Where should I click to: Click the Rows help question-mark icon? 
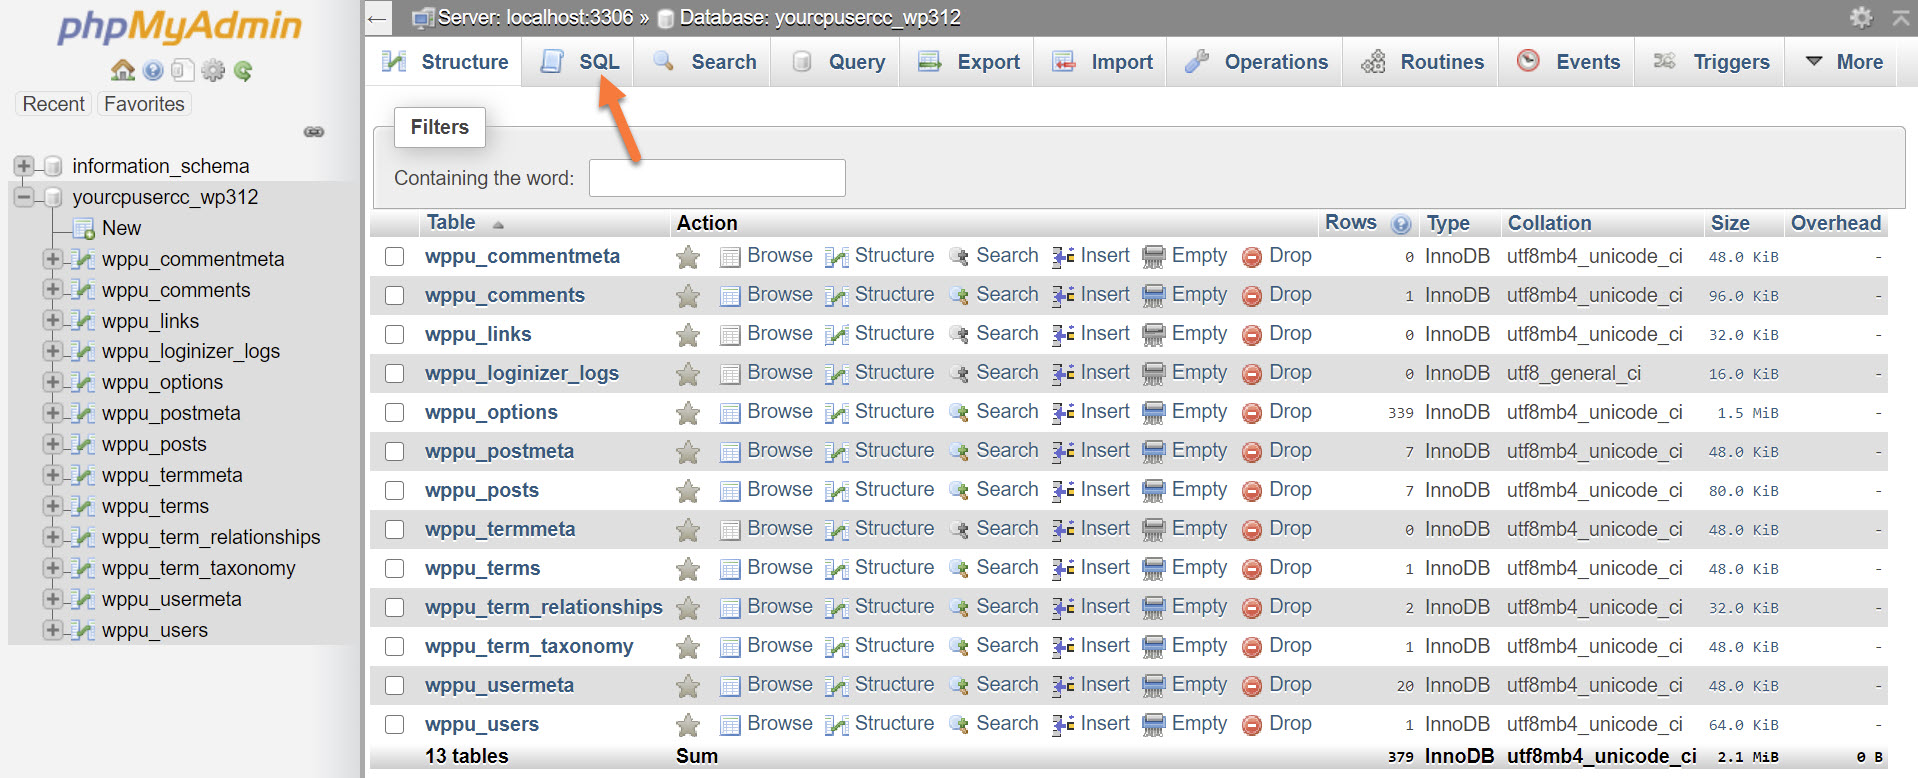(x=1401, y=224)
